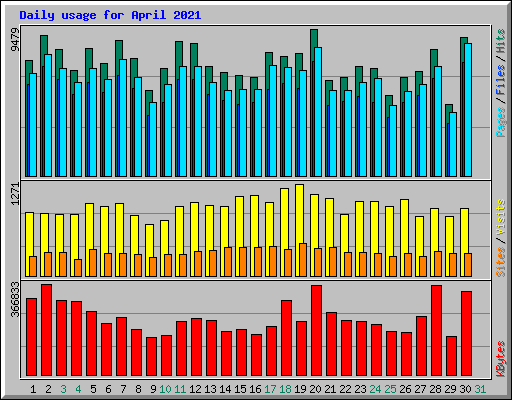This screenshot has height=400, width=512.
Task: Click the Visits legend label
Action: click(x=501, y=217)
